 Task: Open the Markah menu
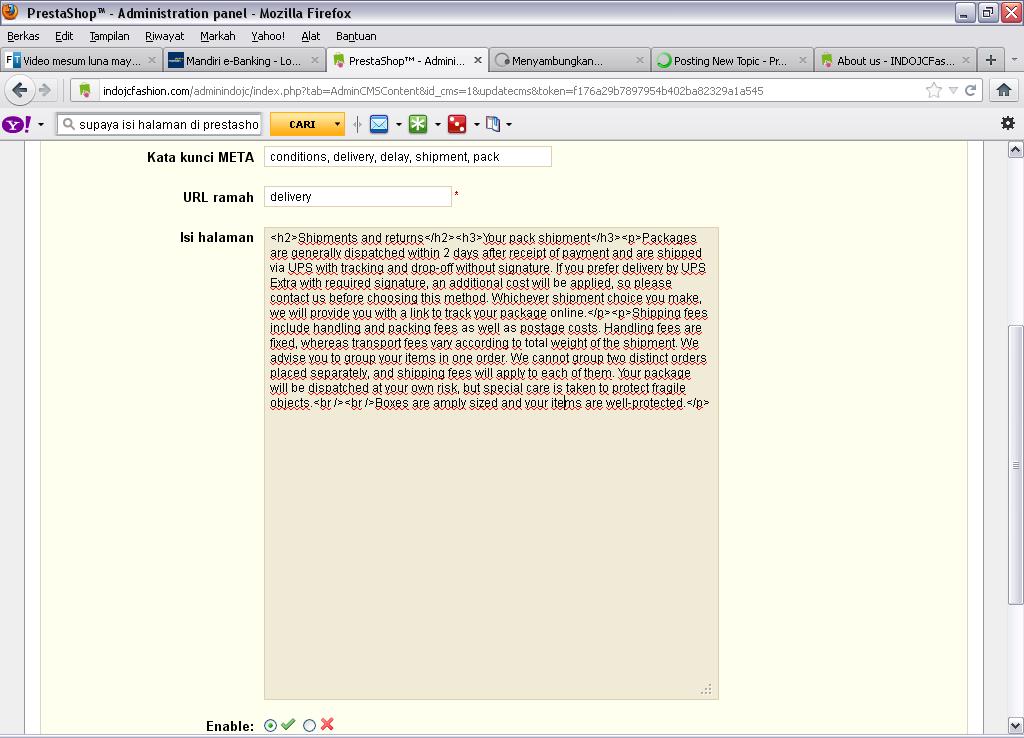point(217,36)
